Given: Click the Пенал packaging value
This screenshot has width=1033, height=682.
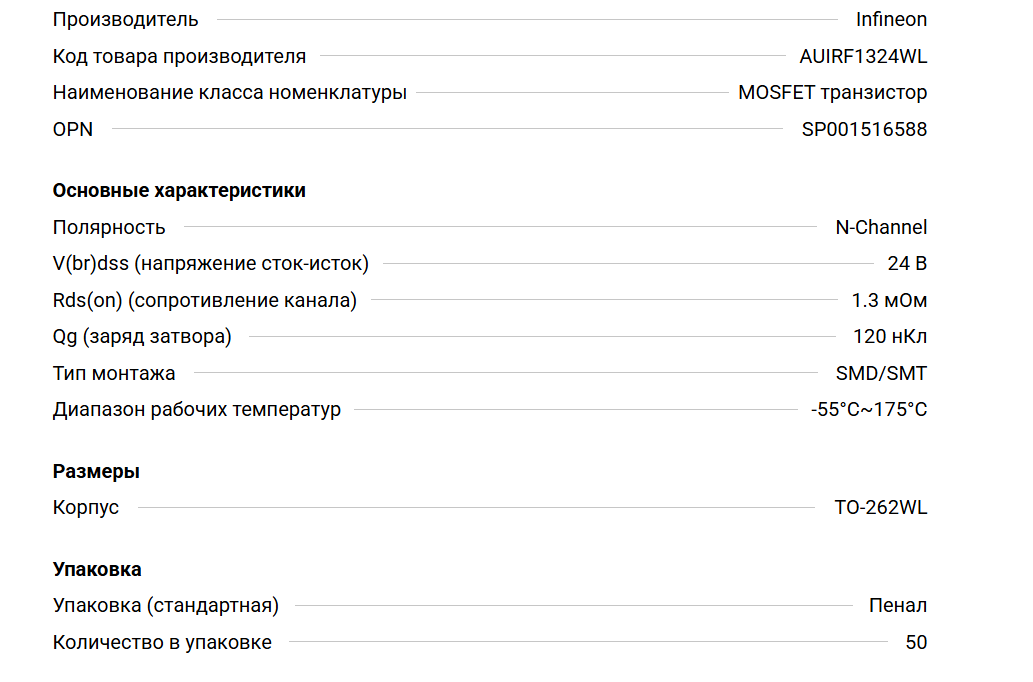Looking at the screenshot, I should pos(898,605).
